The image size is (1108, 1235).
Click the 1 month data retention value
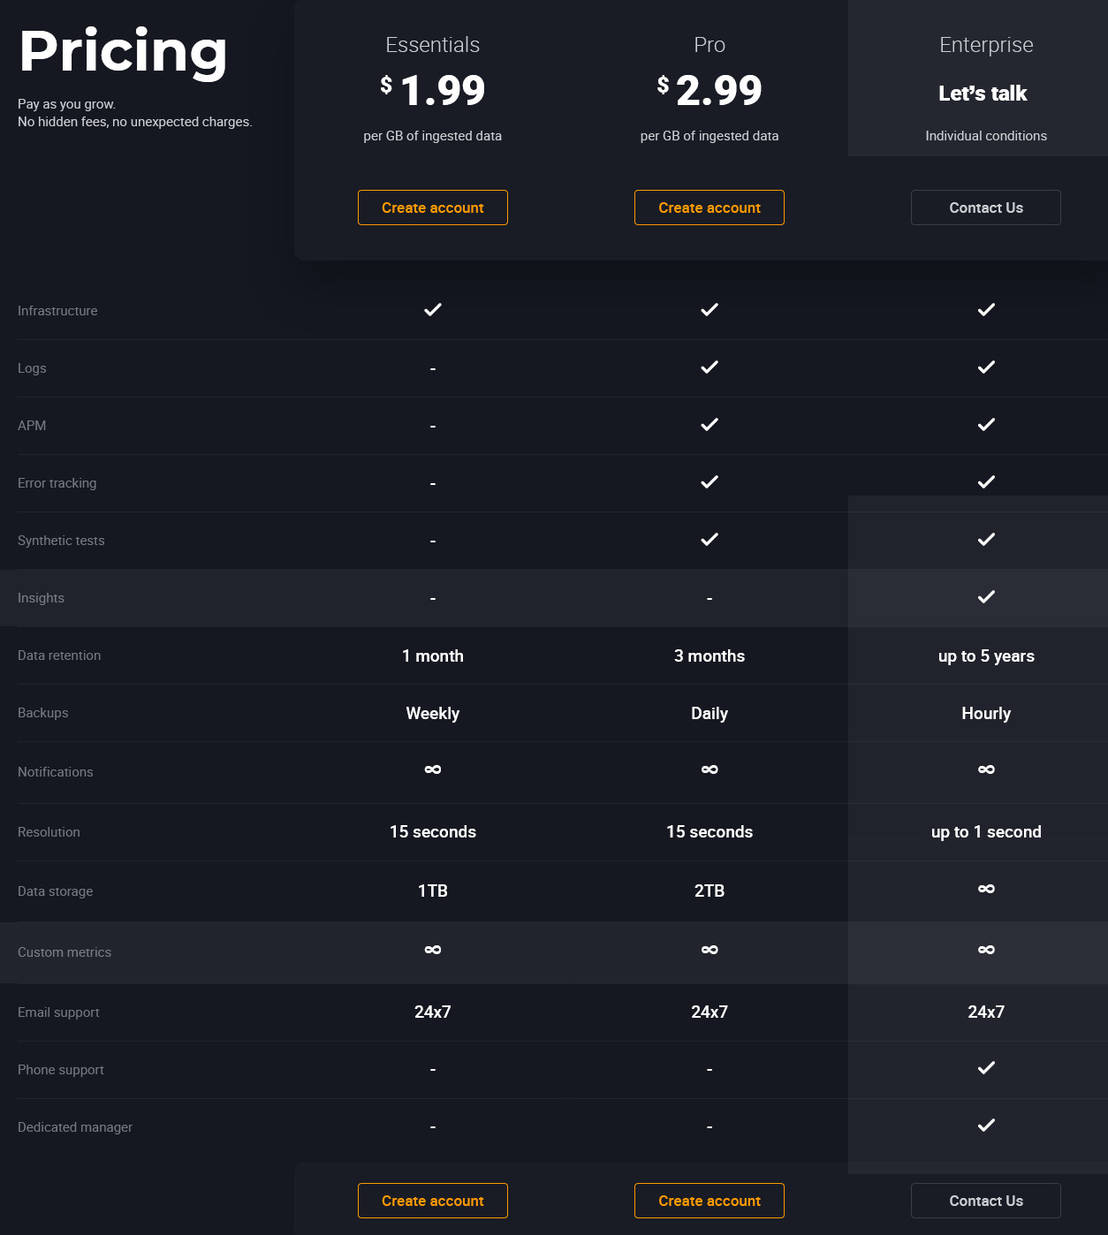coord(433,656)
